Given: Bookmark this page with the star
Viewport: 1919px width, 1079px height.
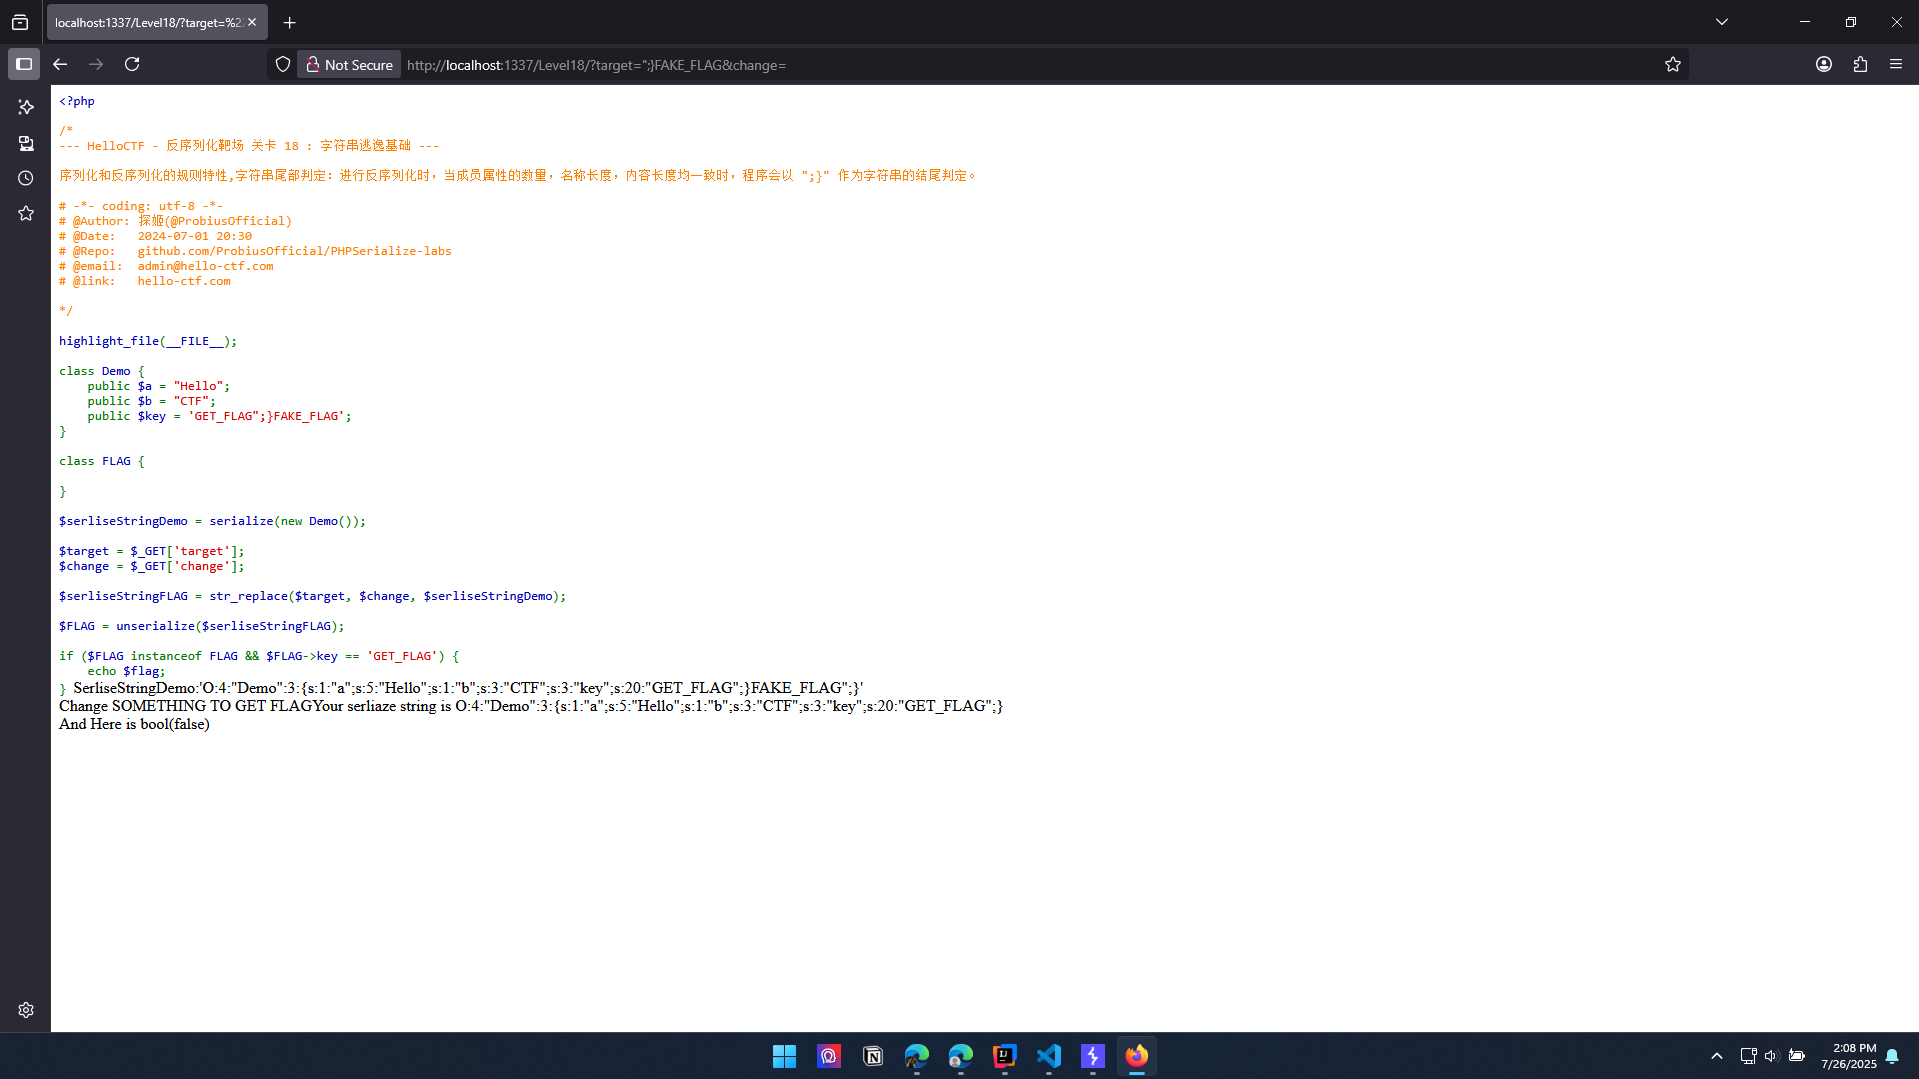Looking at the screenshot, I should [1673, 64].
